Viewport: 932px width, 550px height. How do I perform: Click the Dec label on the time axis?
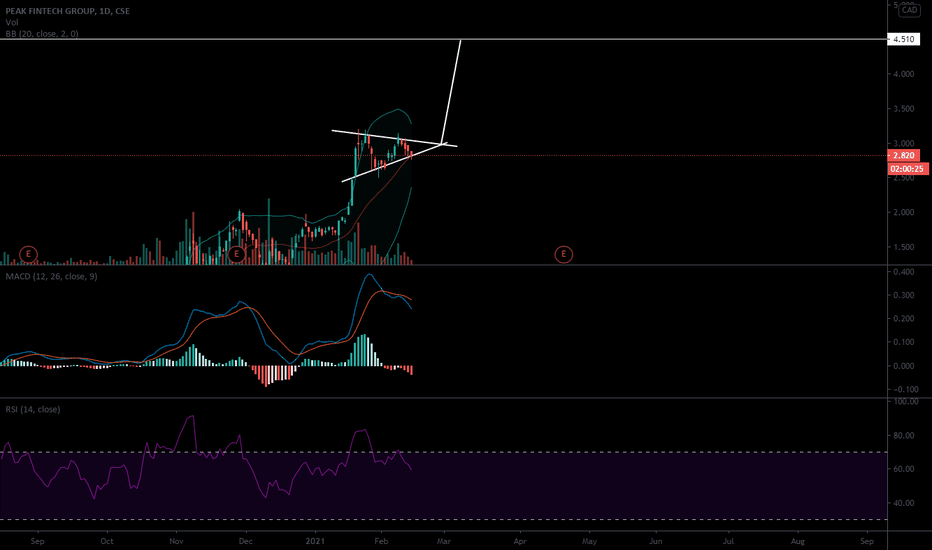click(x=245, y=541)
